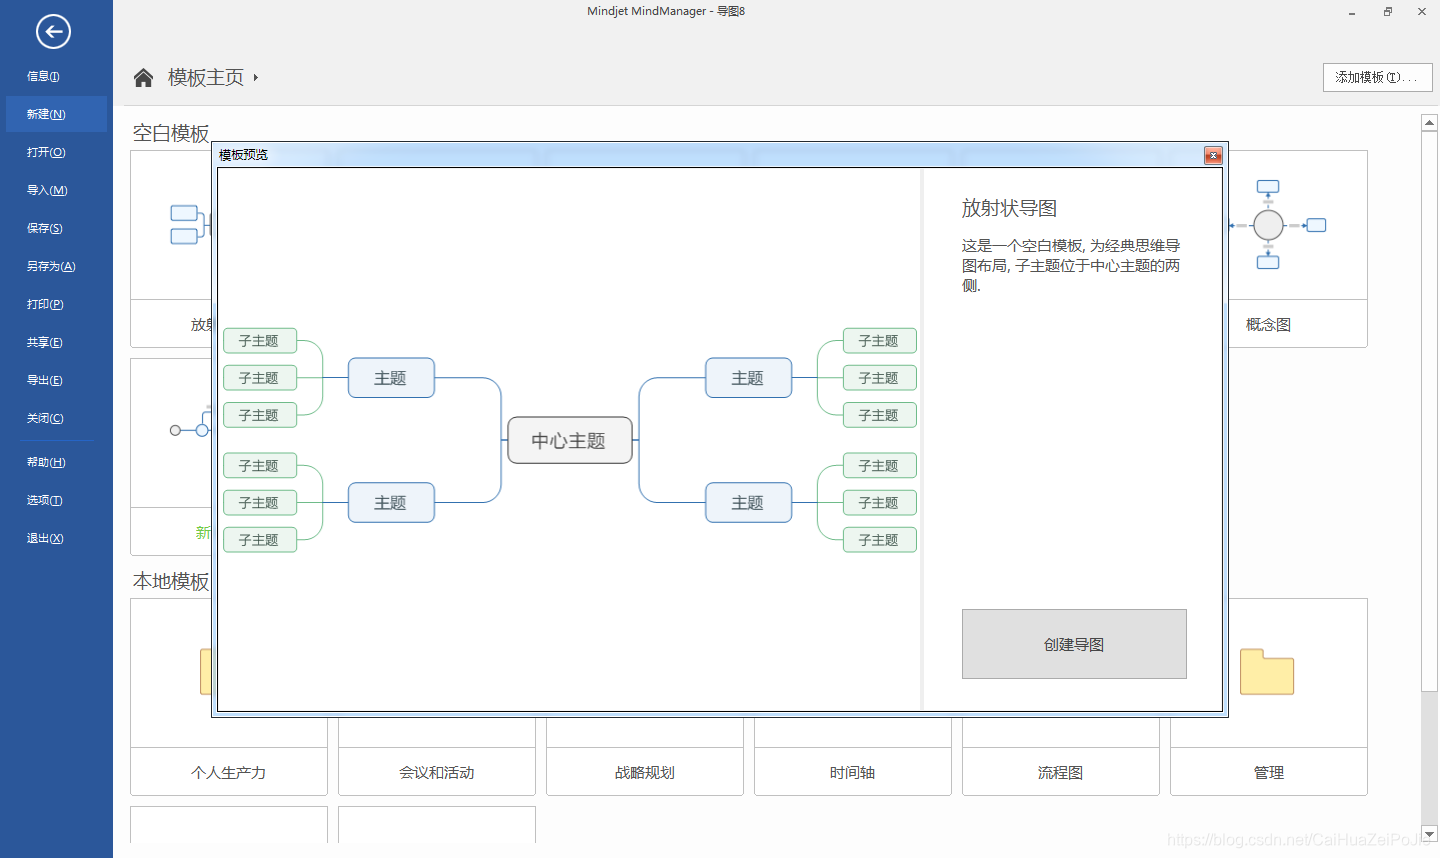Viewport: 1440px width, 858px height.
Task: Click the home icon beside 模板主页
Action: (x=144, y=78)
